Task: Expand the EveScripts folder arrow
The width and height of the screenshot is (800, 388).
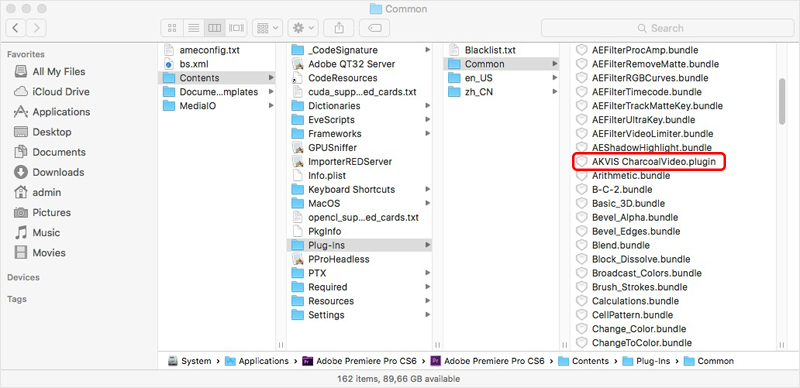Action: pos(427,119)
